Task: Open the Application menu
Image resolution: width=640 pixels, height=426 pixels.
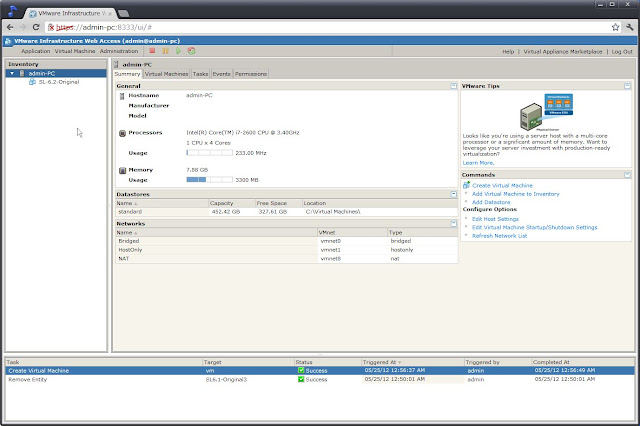Action: 36,51
